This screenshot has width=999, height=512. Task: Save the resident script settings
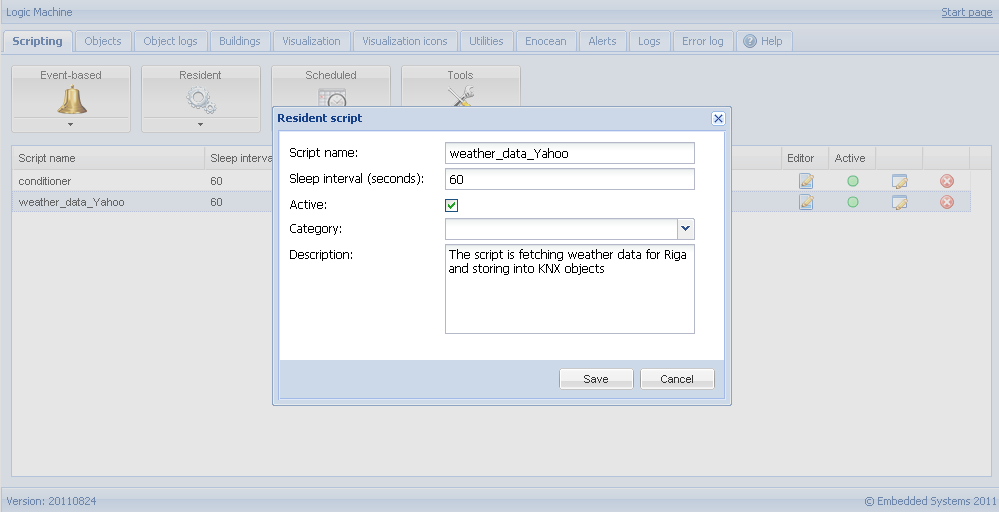[x=596, y=379]
